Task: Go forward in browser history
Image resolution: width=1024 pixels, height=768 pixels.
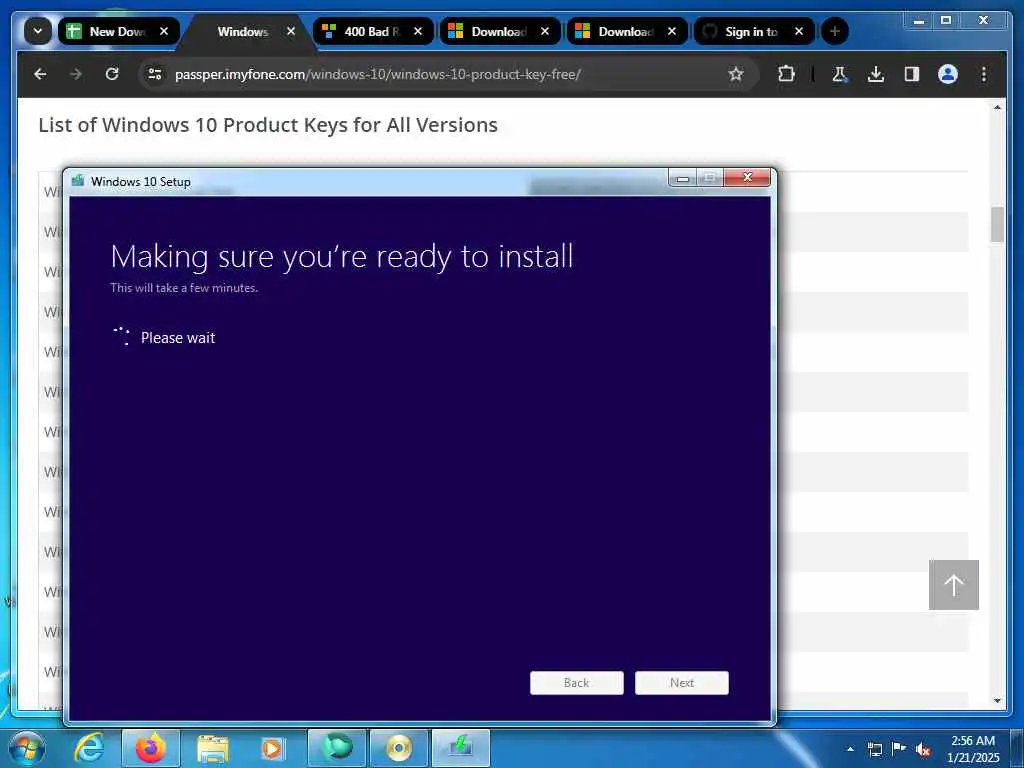Action: click(x=76, y=74)
